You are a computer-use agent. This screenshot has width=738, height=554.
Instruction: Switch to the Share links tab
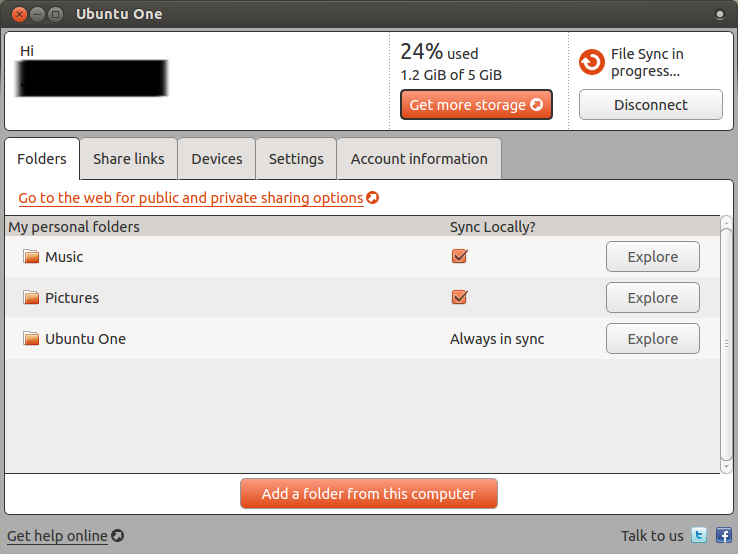coord(128,159)
